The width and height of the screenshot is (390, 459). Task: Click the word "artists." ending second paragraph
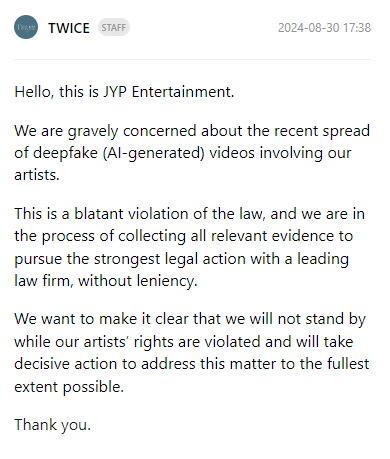click(x=37, y=175)
